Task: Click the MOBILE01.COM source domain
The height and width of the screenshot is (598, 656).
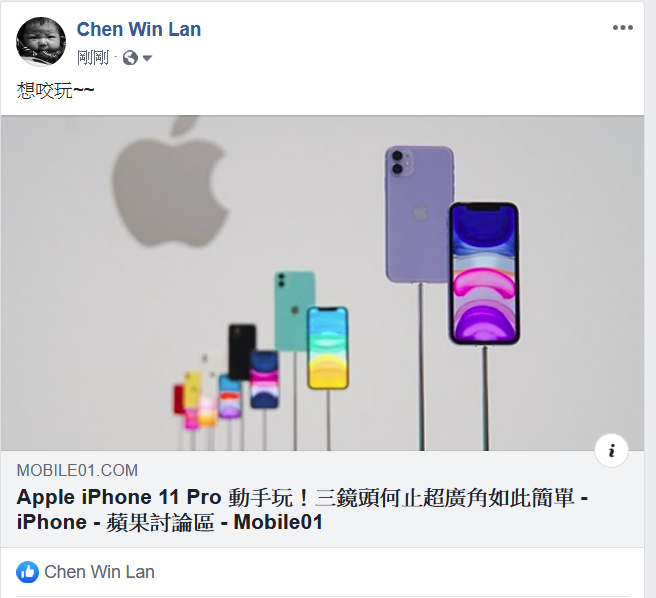Action: tap(77, 470)
